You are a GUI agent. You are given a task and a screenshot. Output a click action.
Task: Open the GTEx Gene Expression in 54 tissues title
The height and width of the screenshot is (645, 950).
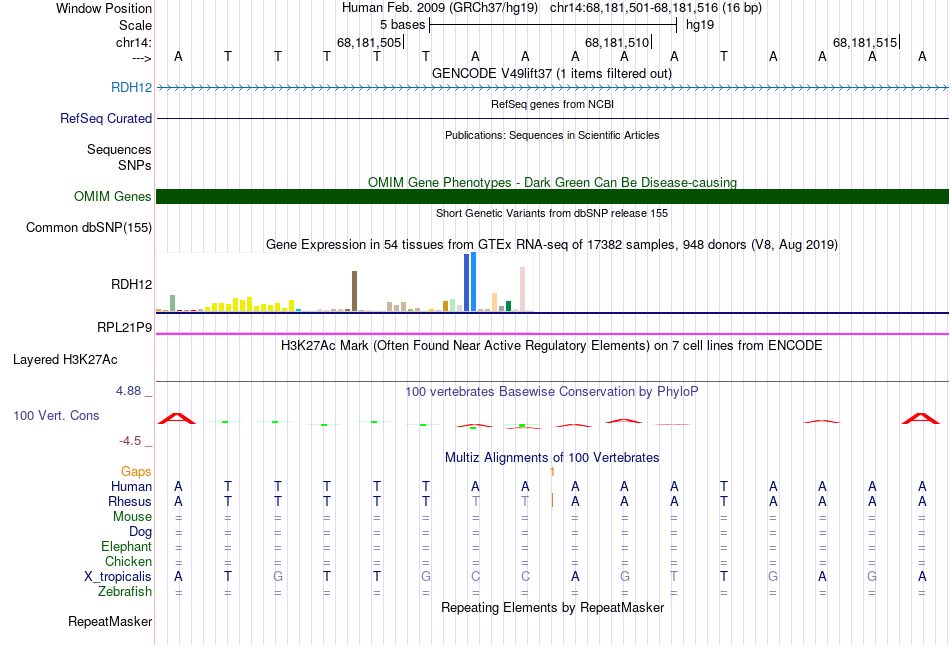point(552,245)
